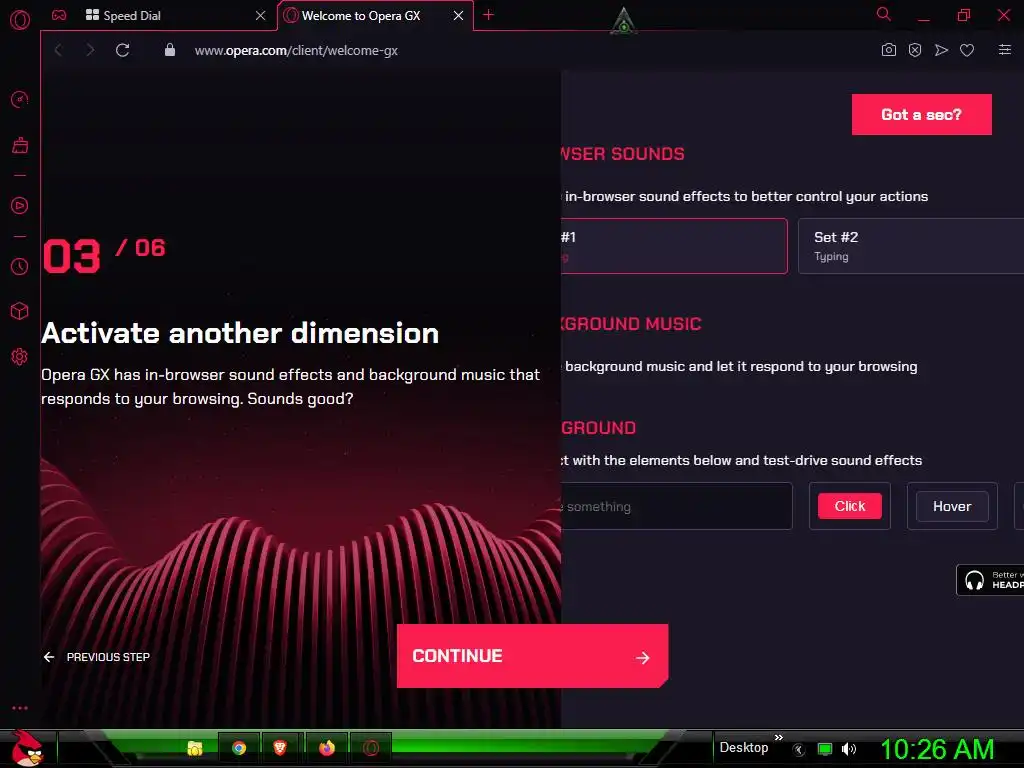Open the Opera main menu logo
This screenshot has width=1024, height=768.
[20, 20]
